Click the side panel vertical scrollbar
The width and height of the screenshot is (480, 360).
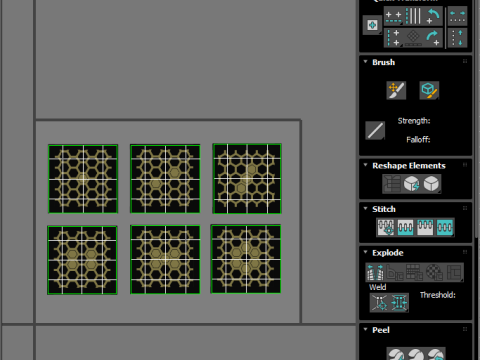pyautogui.click(x=476, y=120)
